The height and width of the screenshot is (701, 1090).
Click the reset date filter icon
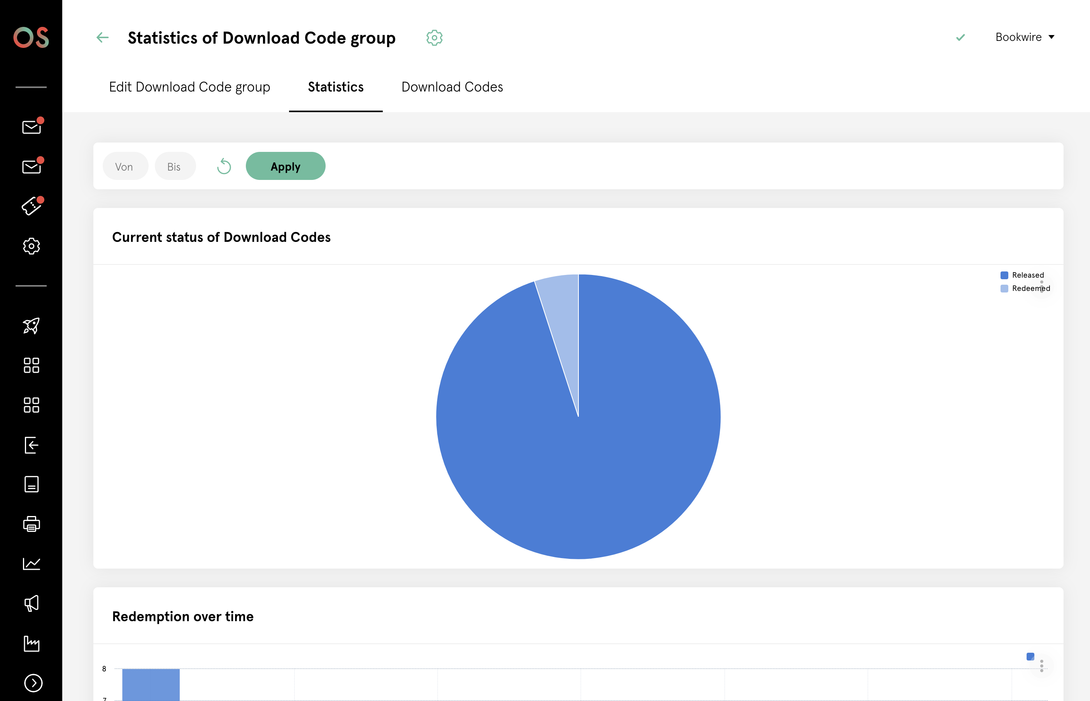pyautogui.click(x=224, y=167)
